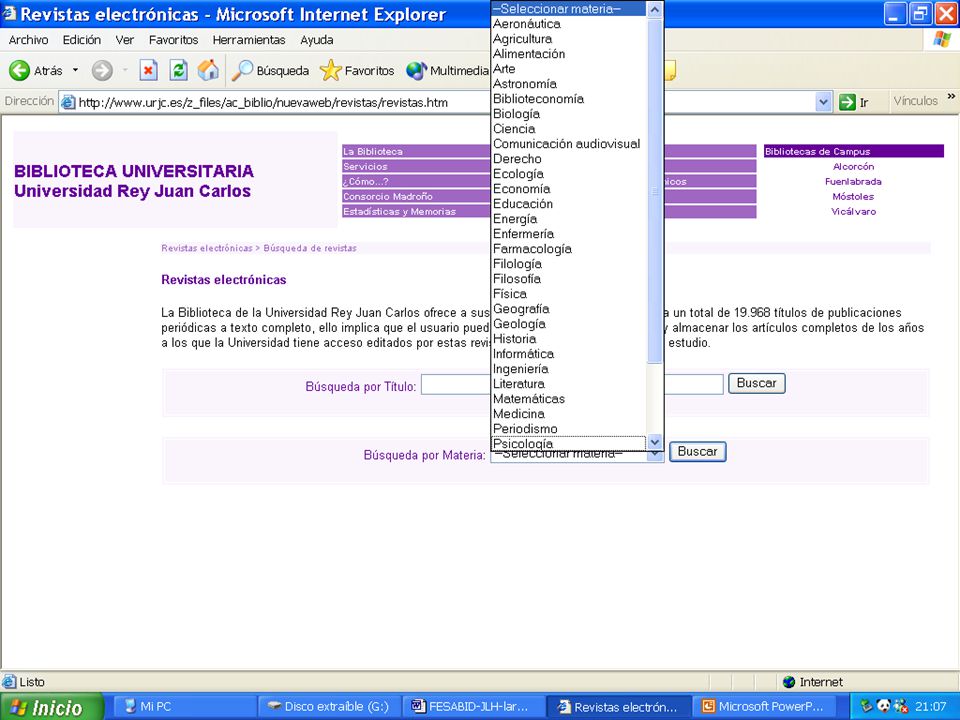The width and height of the screenshot is (960, 720).
Task: Open the Ayuda menu
Action: pos(317,40)
